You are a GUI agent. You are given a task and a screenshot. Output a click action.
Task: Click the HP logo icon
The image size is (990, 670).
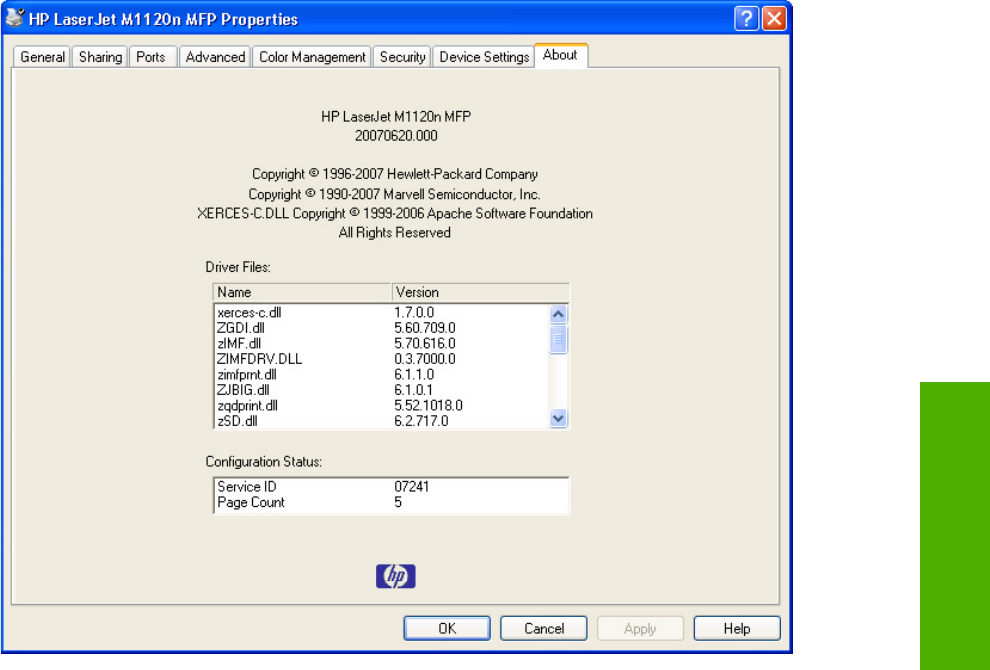click(x=396, y=576)
